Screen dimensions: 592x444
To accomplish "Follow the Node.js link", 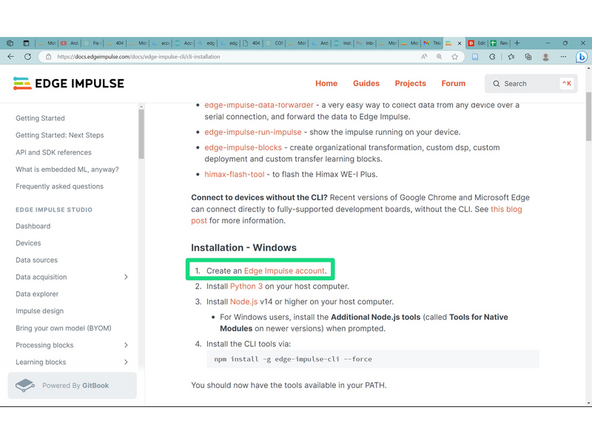I will click(x=244, y=302).
